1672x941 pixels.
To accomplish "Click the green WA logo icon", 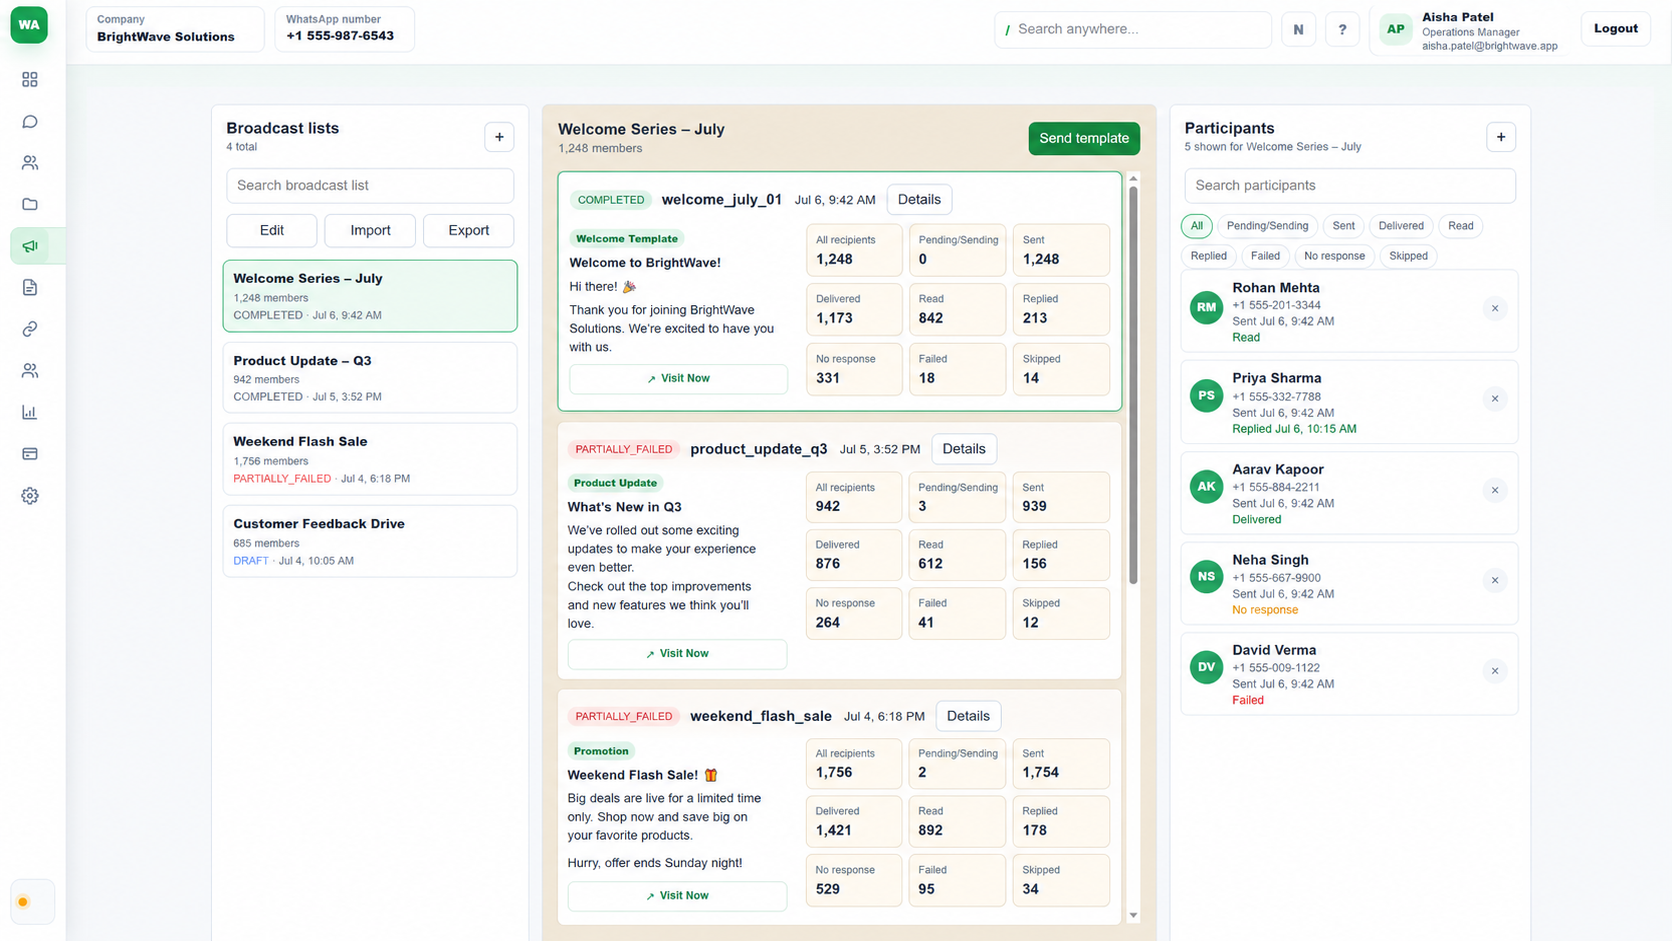I will [x=29, y=25].
